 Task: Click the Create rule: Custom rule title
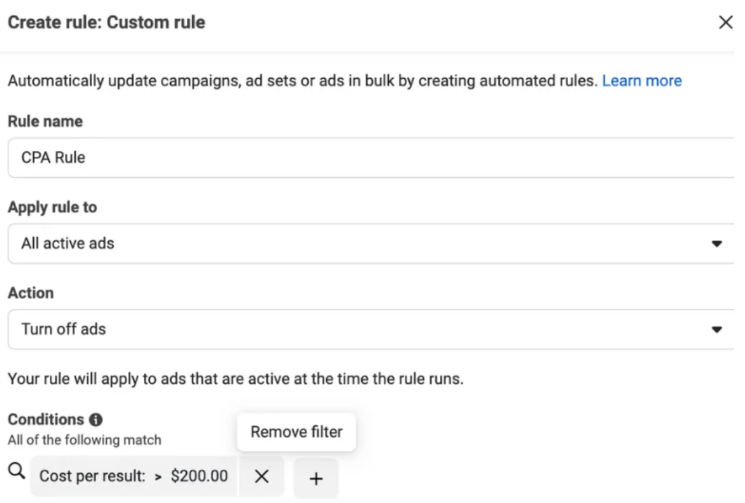point(107,22)
